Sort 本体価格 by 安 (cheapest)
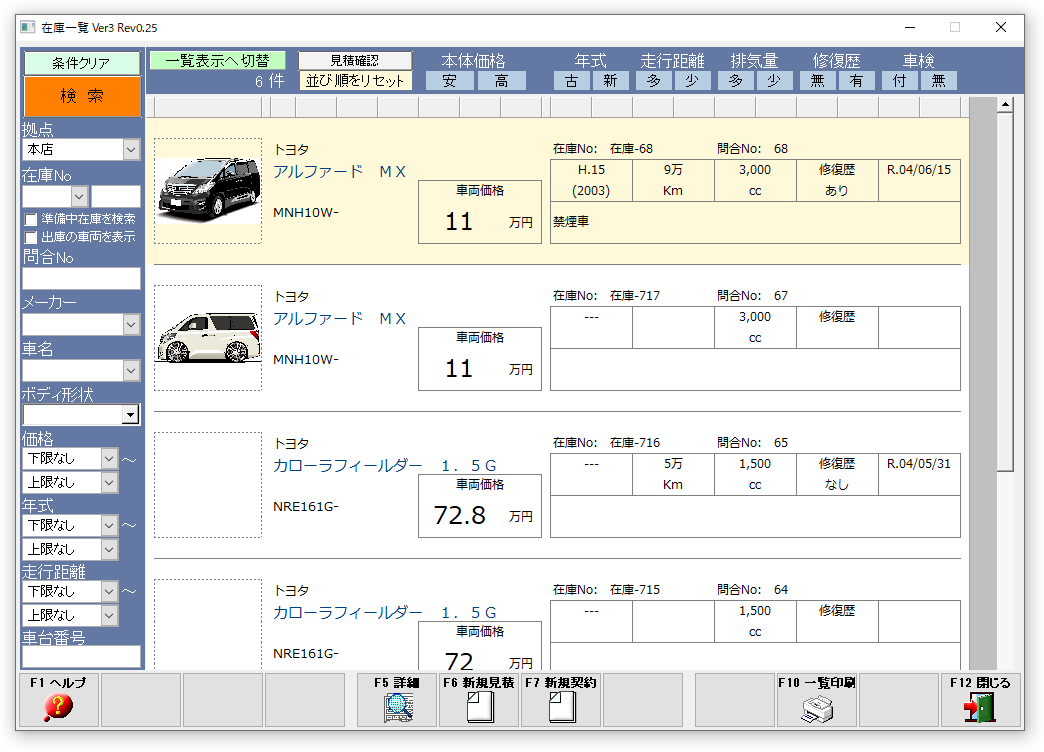Screen dimensions: 1044x752 449,81
